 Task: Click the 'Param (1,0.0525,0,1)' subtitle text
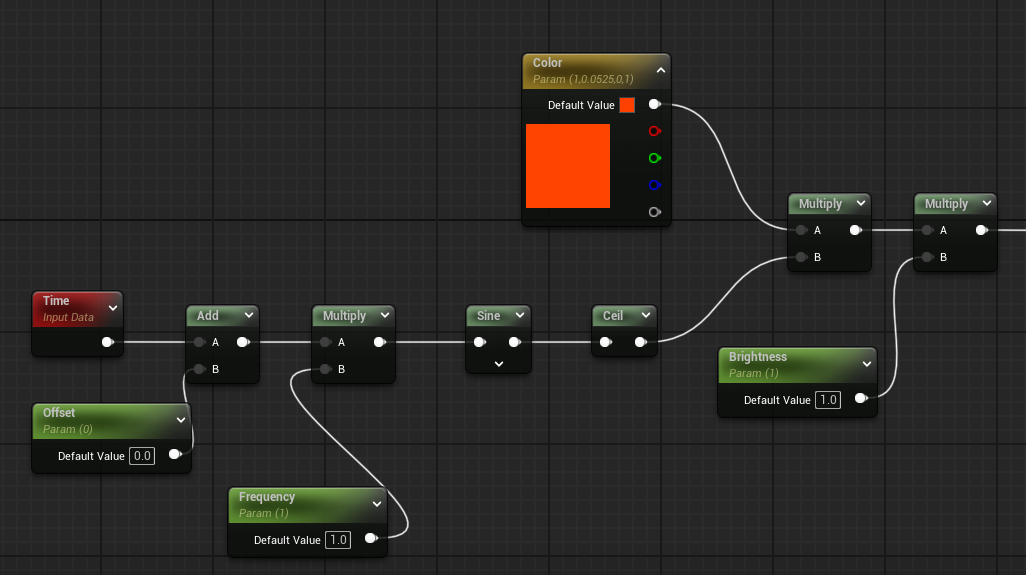(x=583, y=79)
